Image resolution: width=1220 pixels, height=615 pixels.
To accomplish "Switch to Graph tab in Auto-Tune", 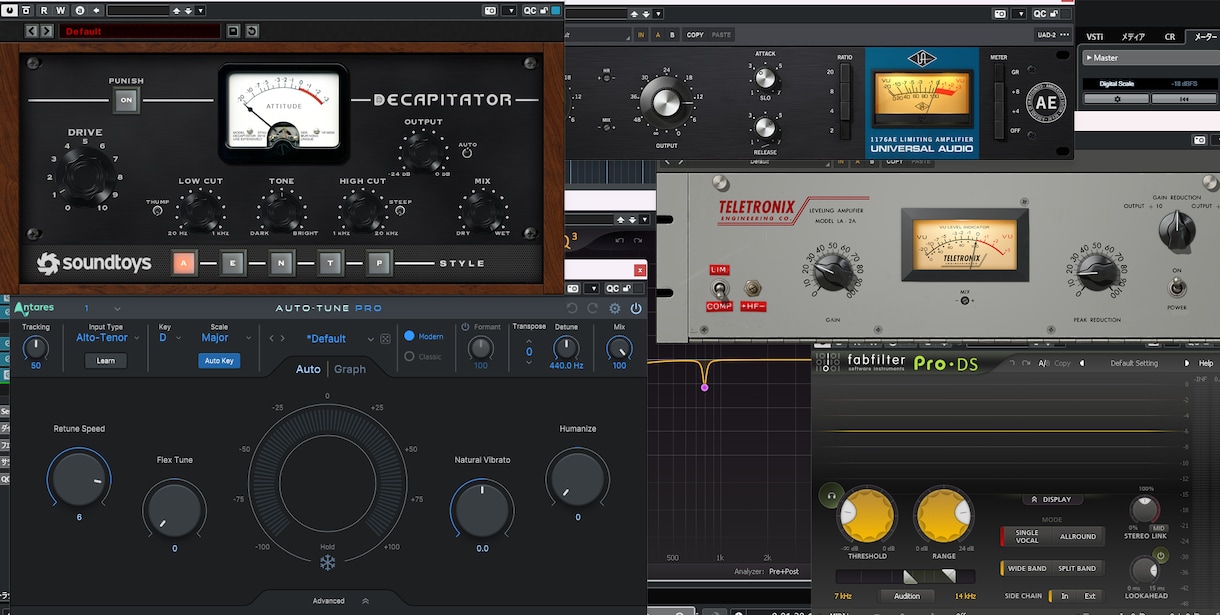I will click(350, 369).
